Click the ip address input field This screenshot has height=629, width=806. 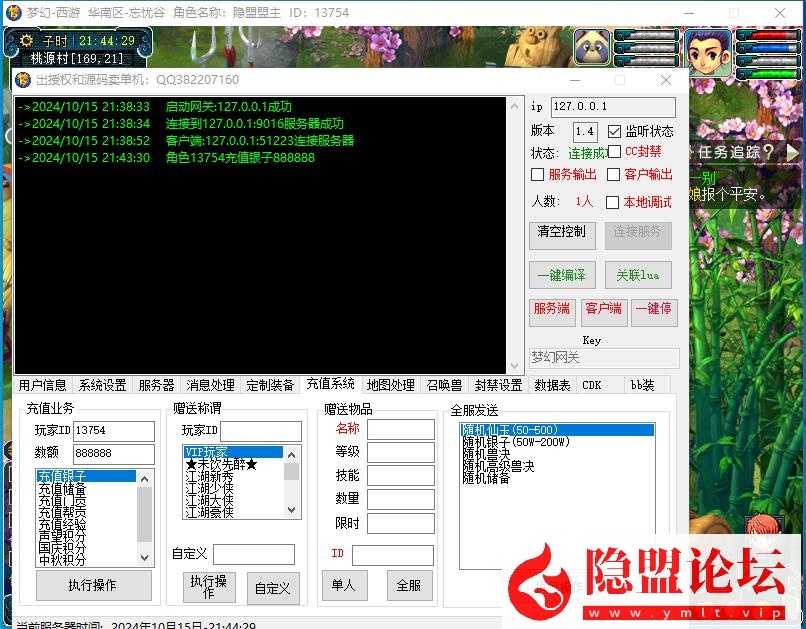click(613, 107)
